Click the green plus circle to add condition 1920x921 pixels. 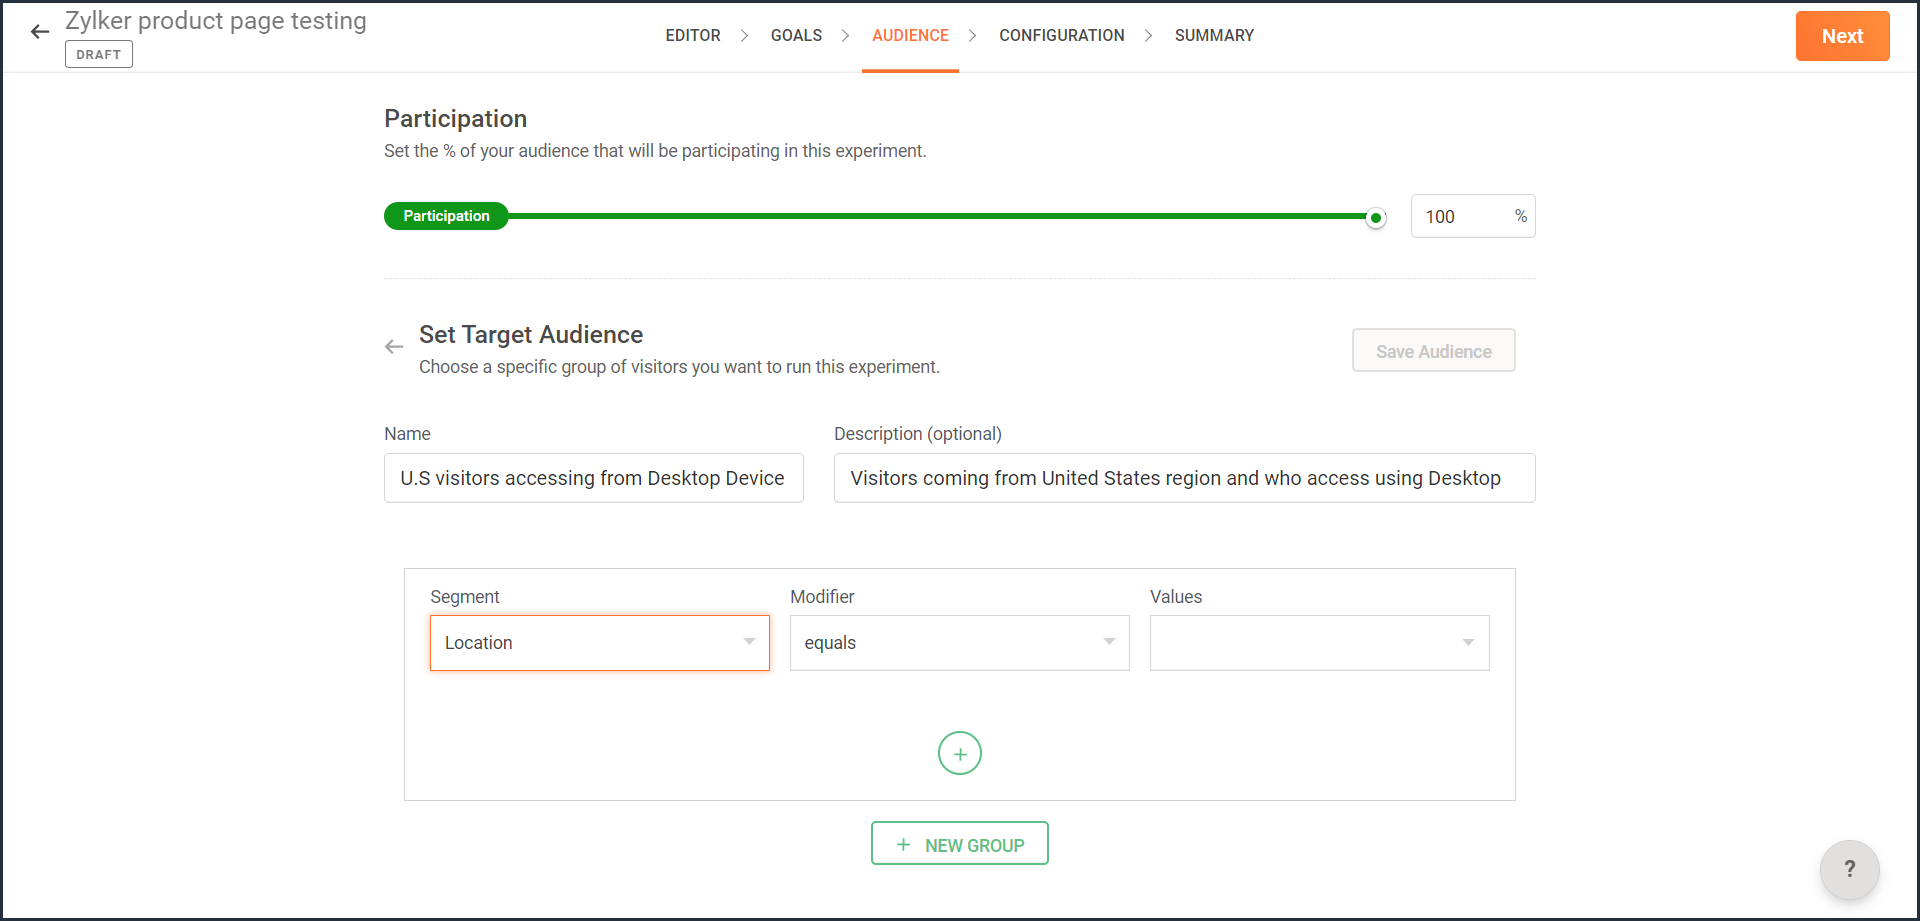959,754
